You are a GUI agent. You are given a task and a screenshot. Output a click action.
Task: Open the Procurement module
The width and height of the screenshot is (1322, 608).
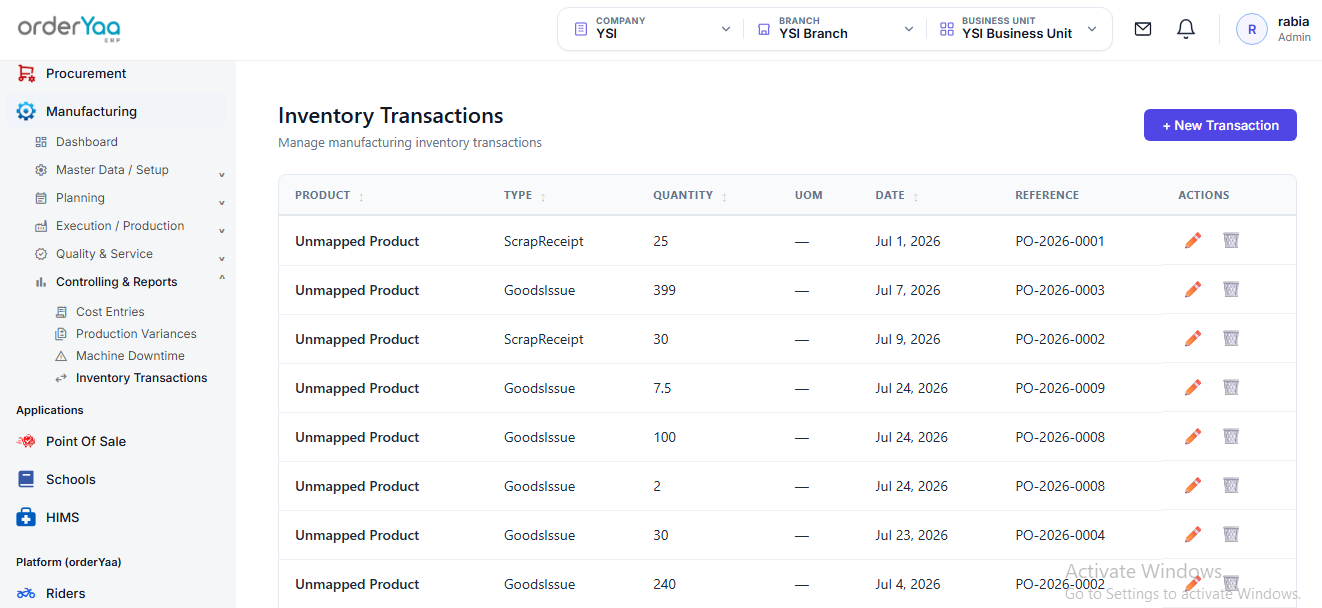[86, 73]
